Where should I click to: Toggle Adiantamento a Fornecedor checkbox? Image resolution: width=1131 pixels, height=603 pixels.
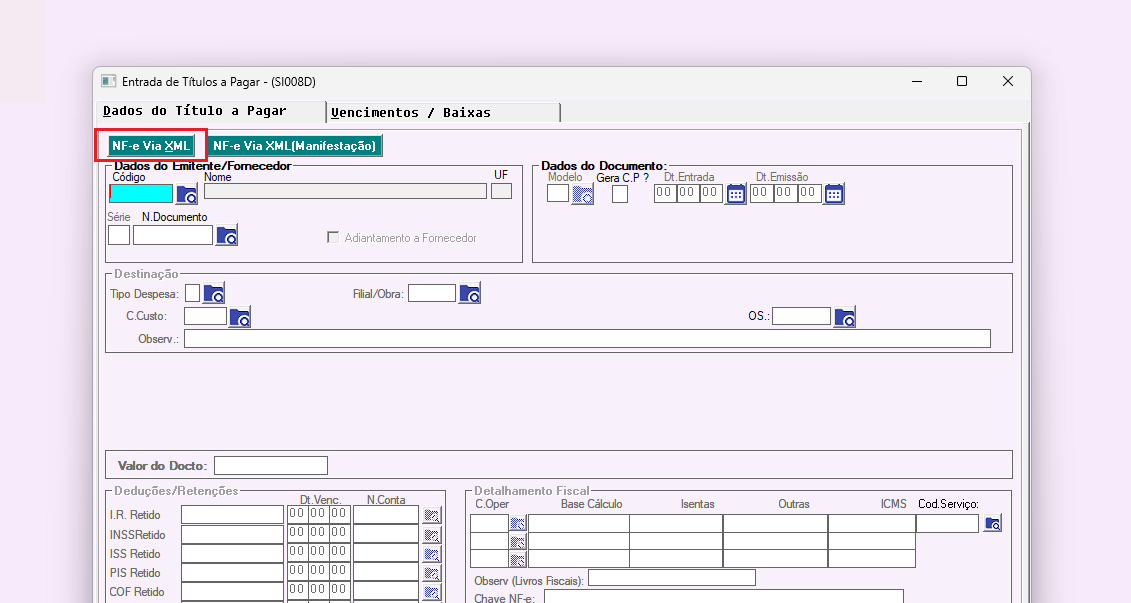tap(333, 237)
